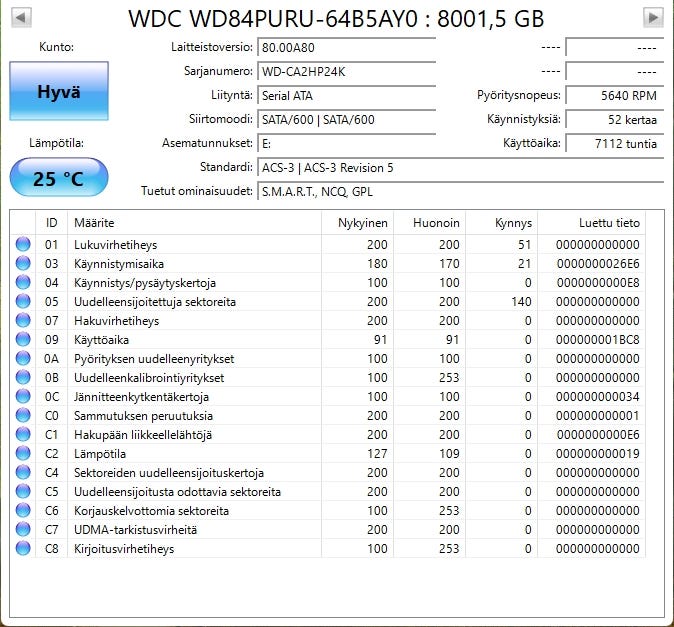Select worst value 109 in Lämpötila row
The image size is (674, 627).
[x=449, y=453]
